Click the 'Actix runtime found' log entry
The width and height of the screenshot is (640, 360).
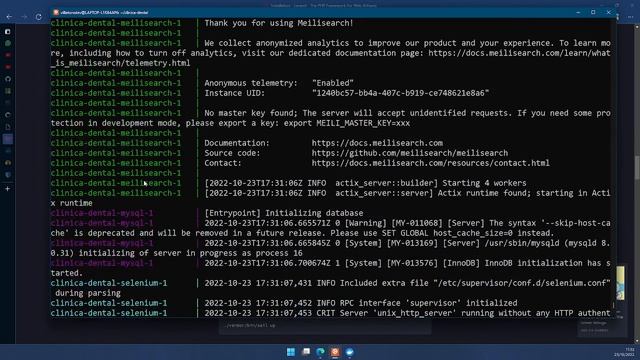(x=407, y=193)
